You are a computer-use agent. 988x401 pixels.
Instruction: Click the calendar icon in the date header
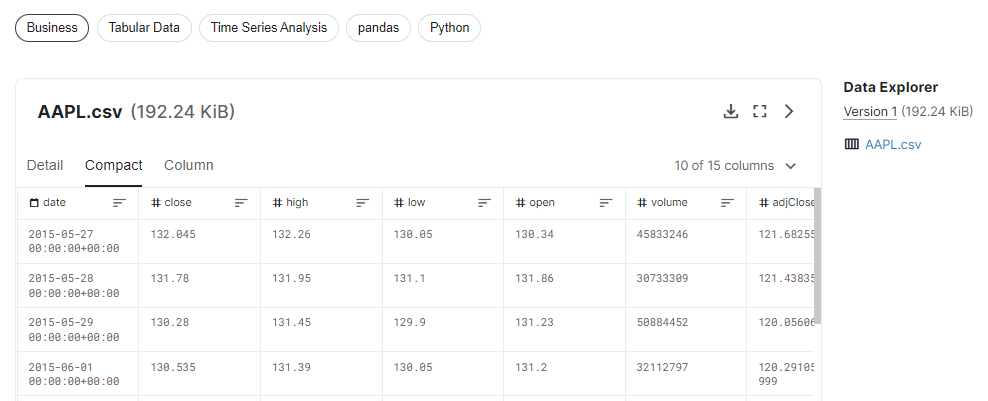[34, 203]
